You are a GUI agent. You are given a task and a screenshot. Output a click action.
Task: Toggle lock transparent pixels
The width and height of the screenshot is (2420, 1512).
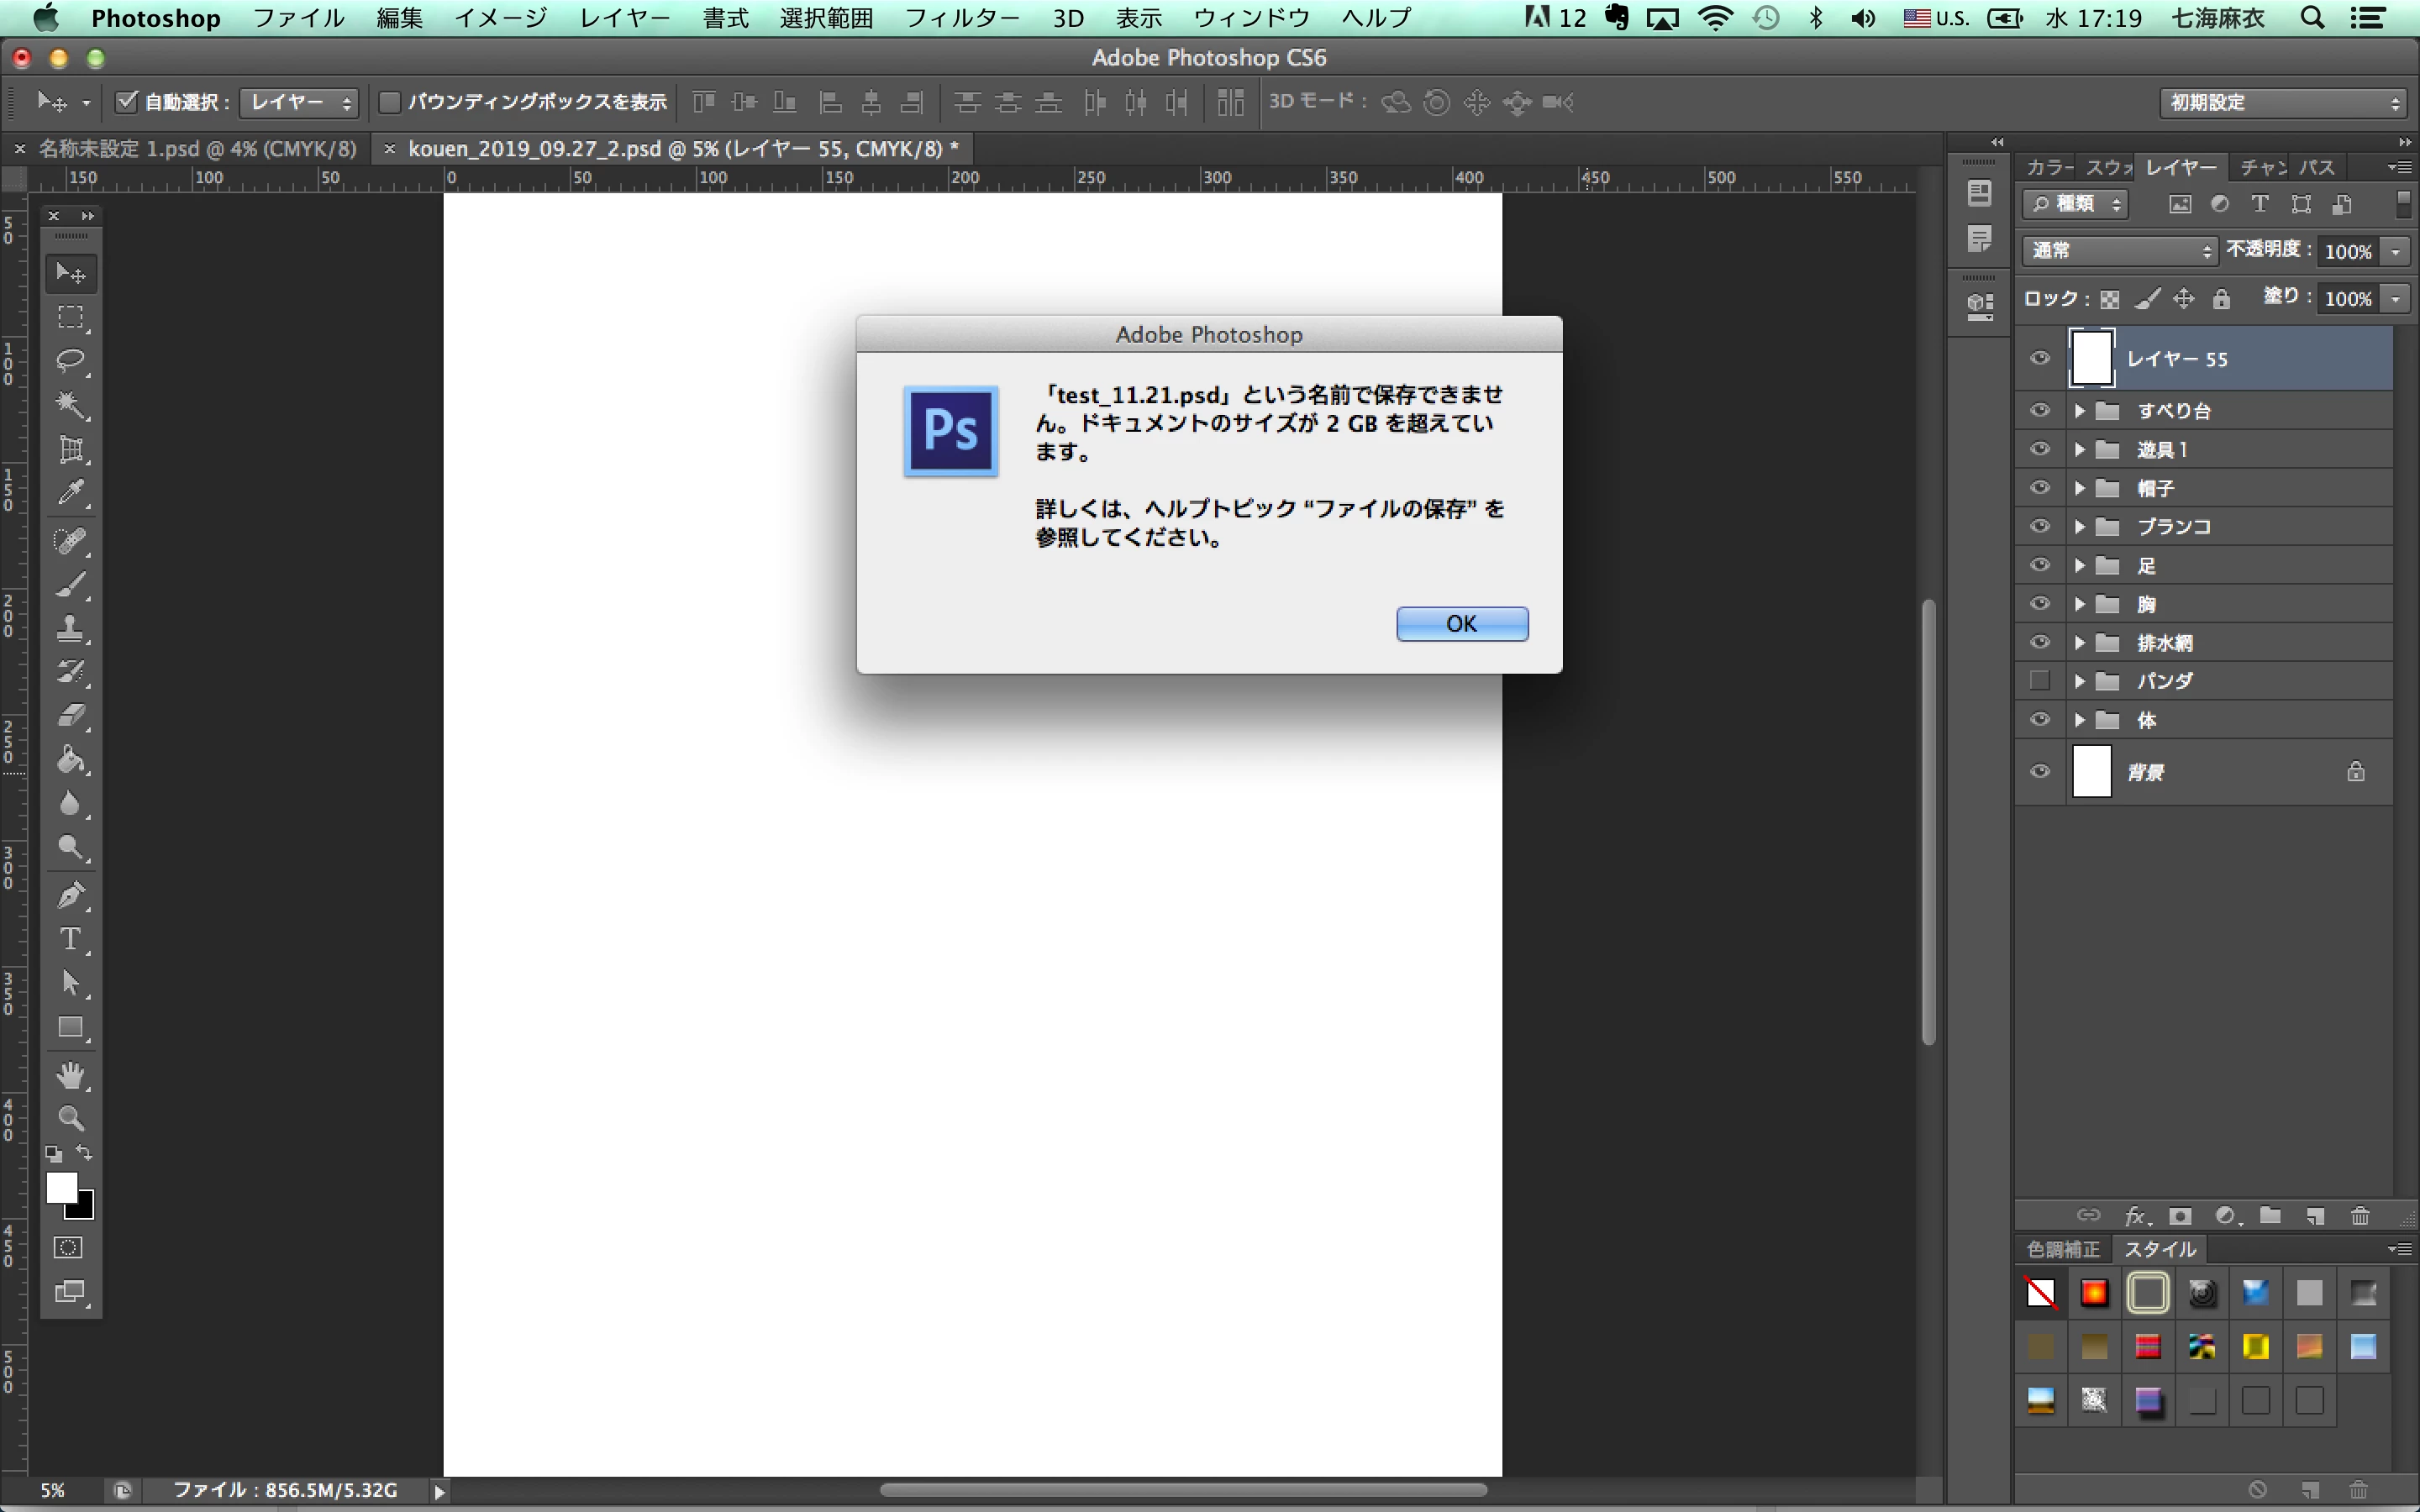click(2109, 299)
